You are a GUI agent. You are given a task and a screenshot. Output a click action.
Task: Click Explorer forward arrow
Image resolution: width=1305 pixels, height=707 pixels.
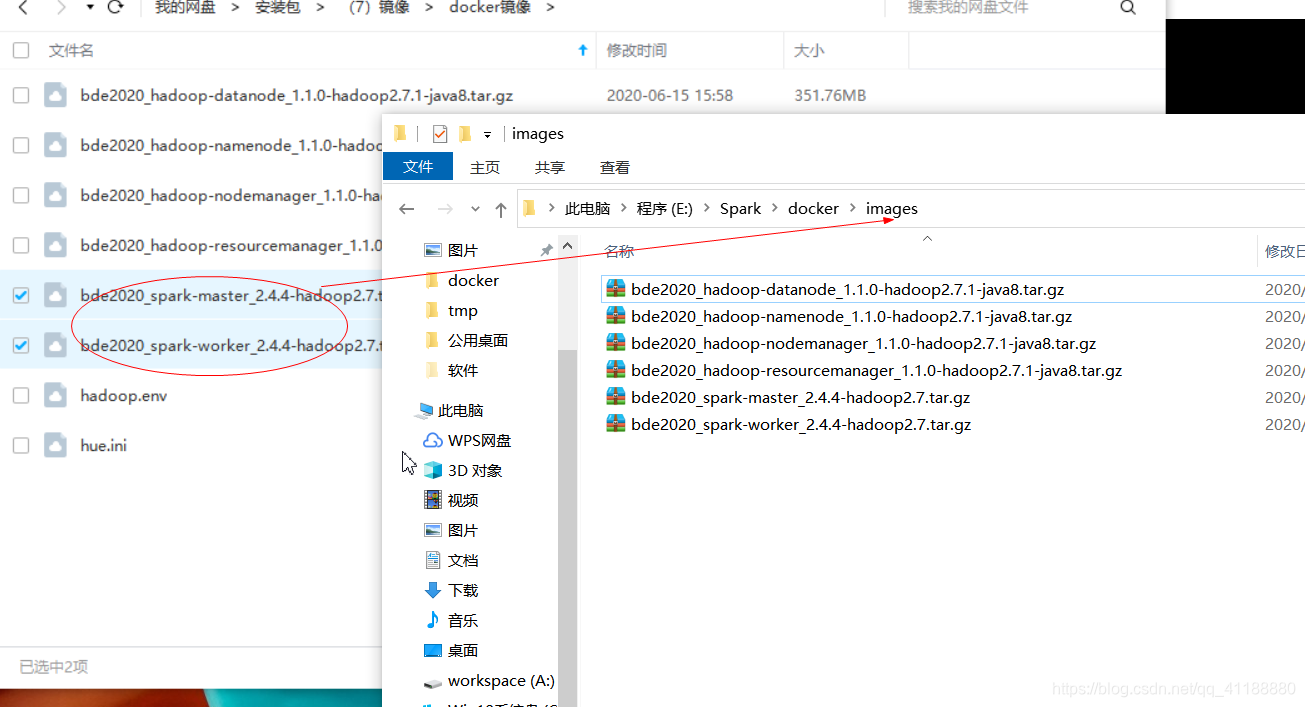pyautogui.click(x=446, y=209)
